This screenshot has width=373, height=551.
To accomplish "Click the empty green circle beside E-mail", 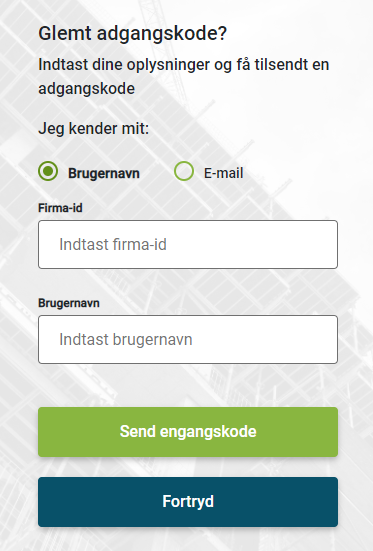I will (x=184, y=171).
